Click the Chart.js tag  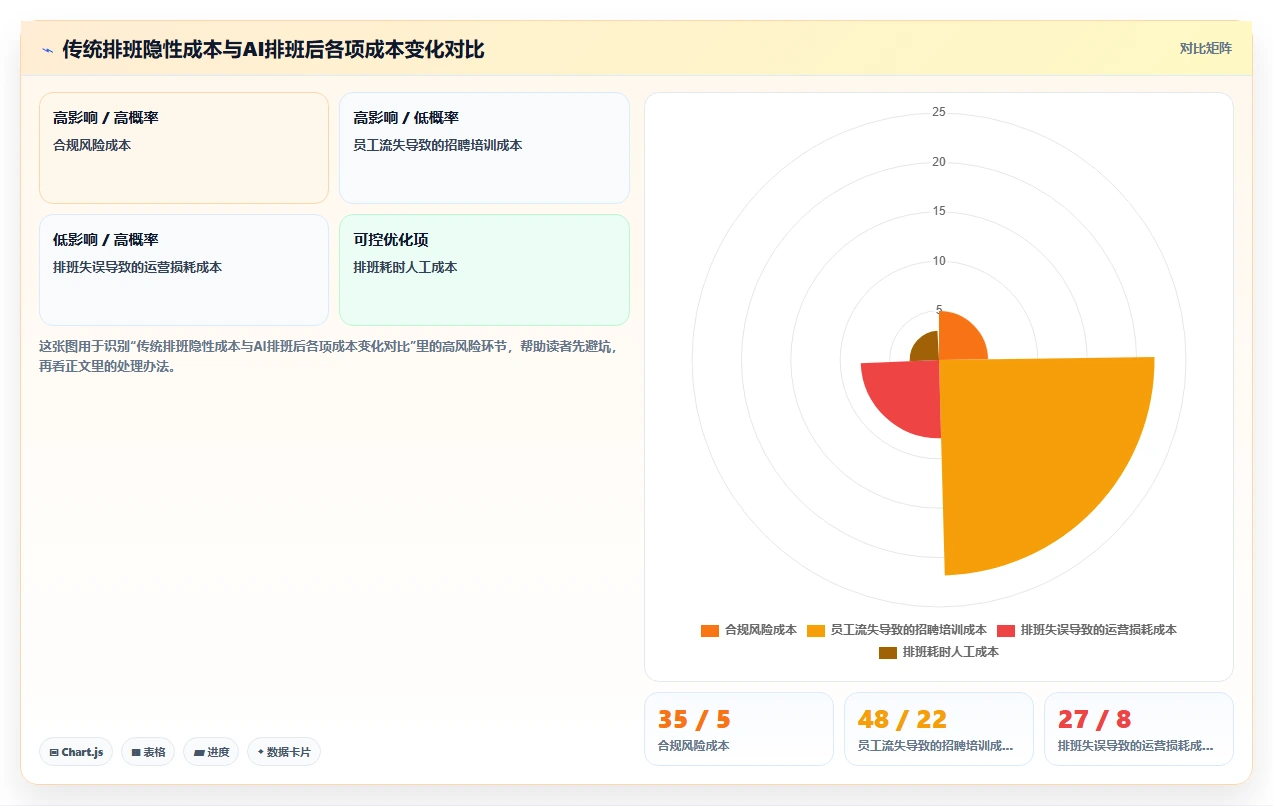76,752
